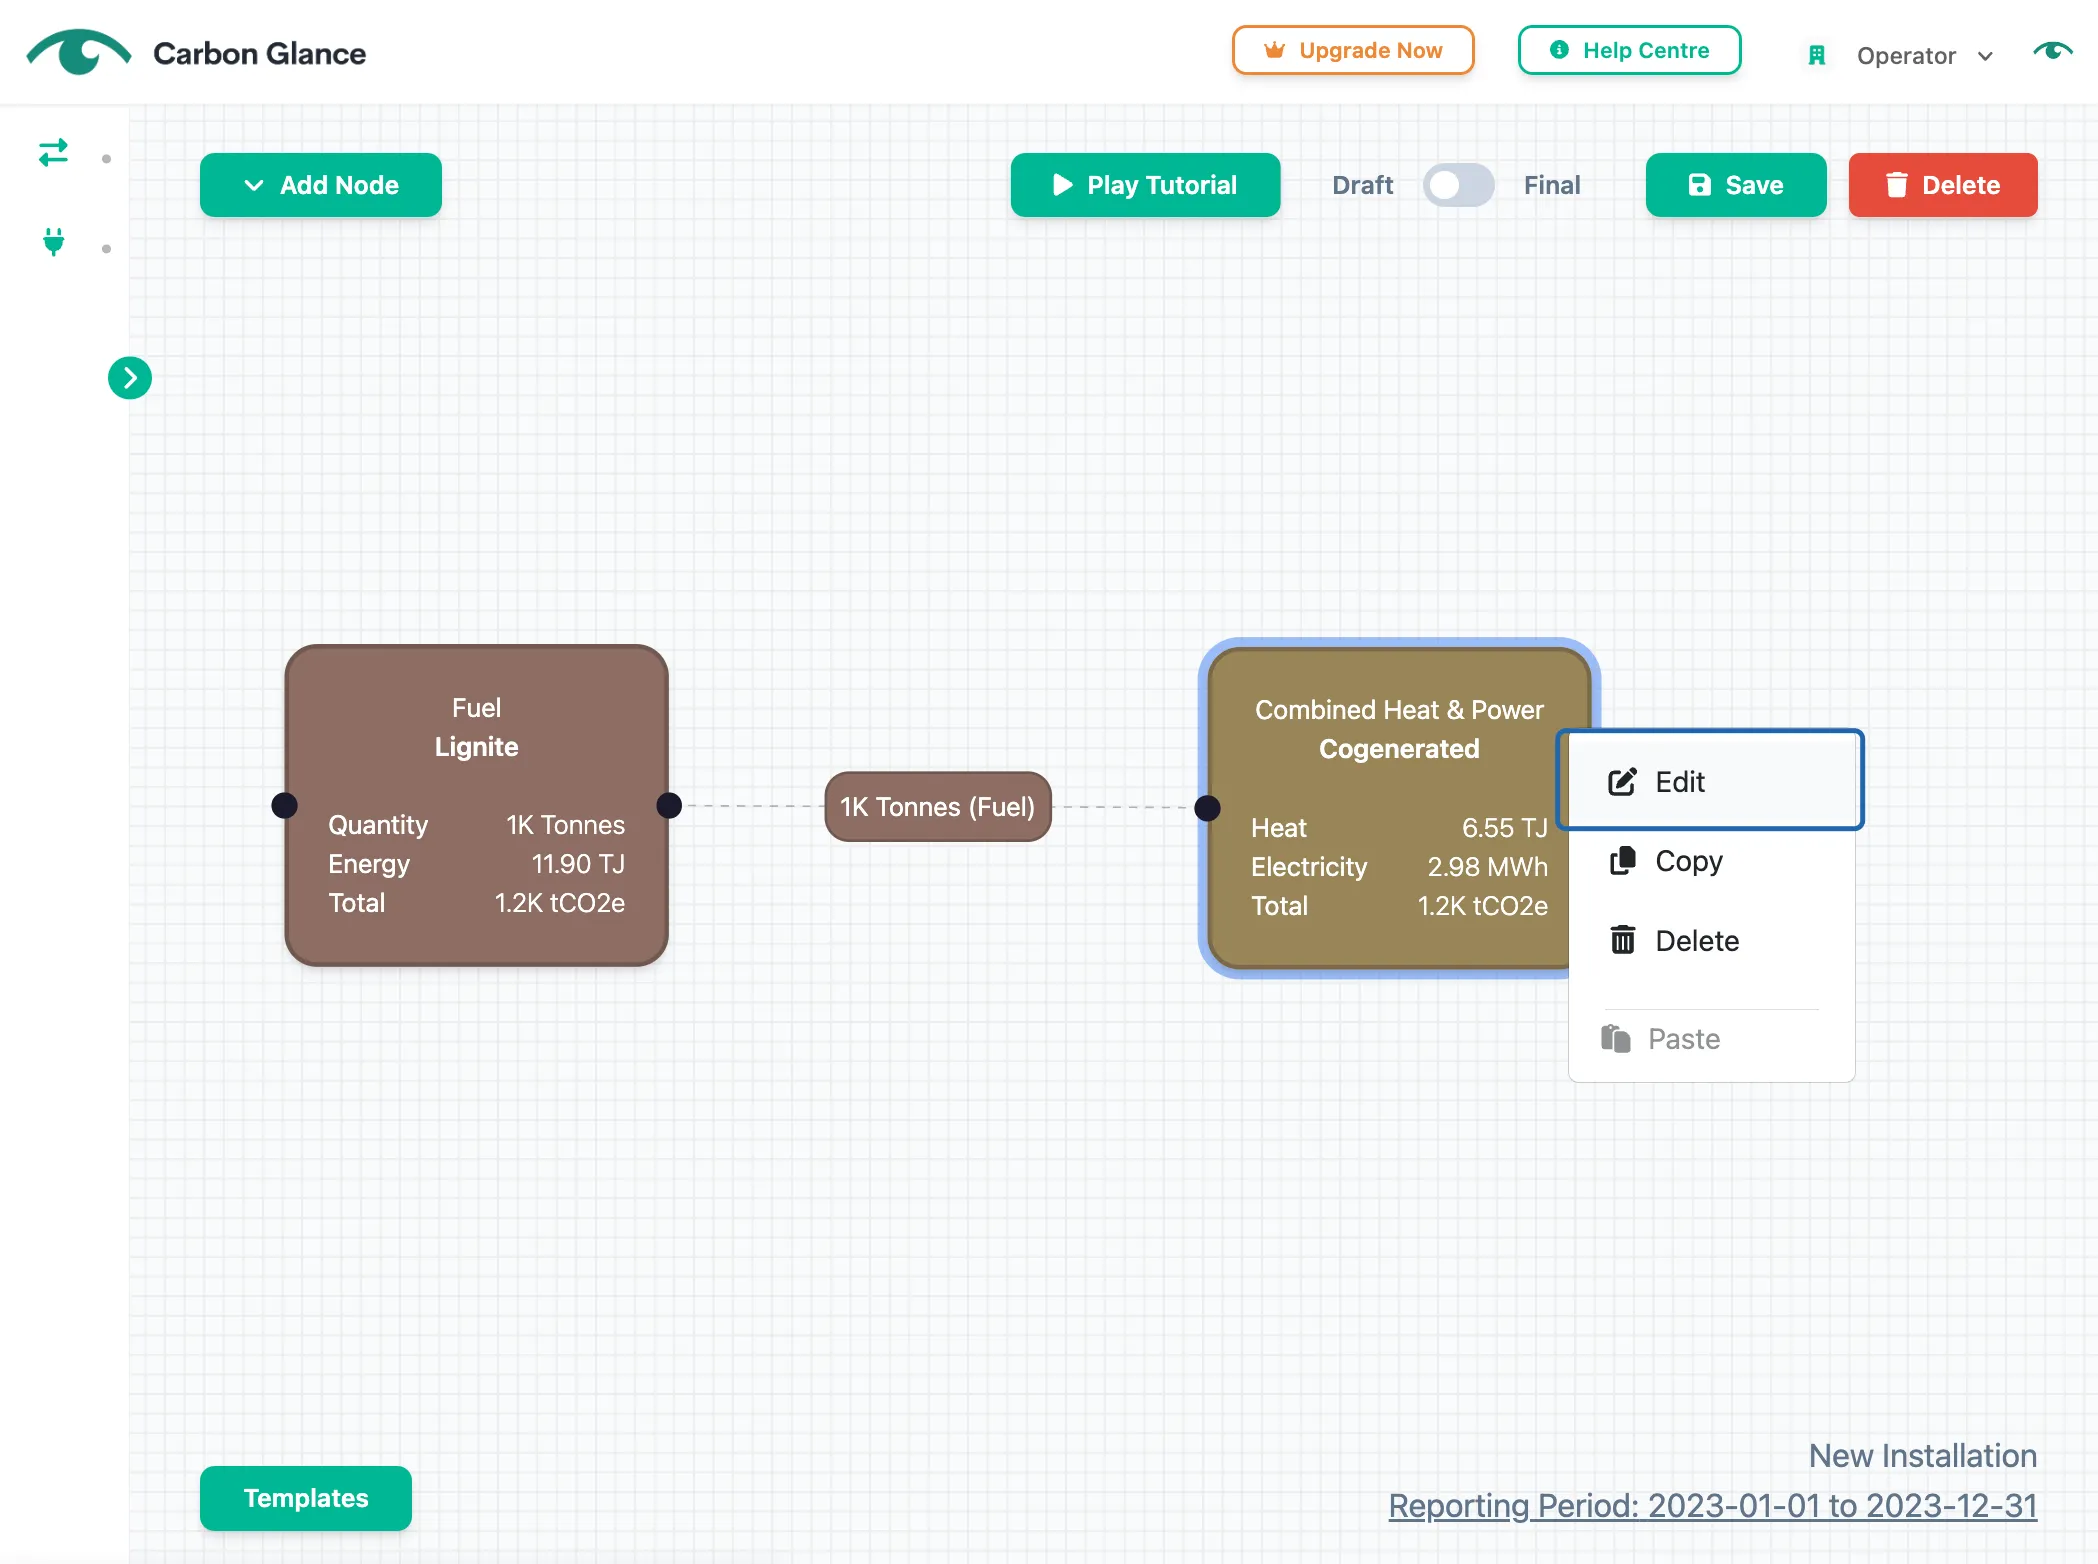Click the eye icon at top right

tap(2053, 51)
